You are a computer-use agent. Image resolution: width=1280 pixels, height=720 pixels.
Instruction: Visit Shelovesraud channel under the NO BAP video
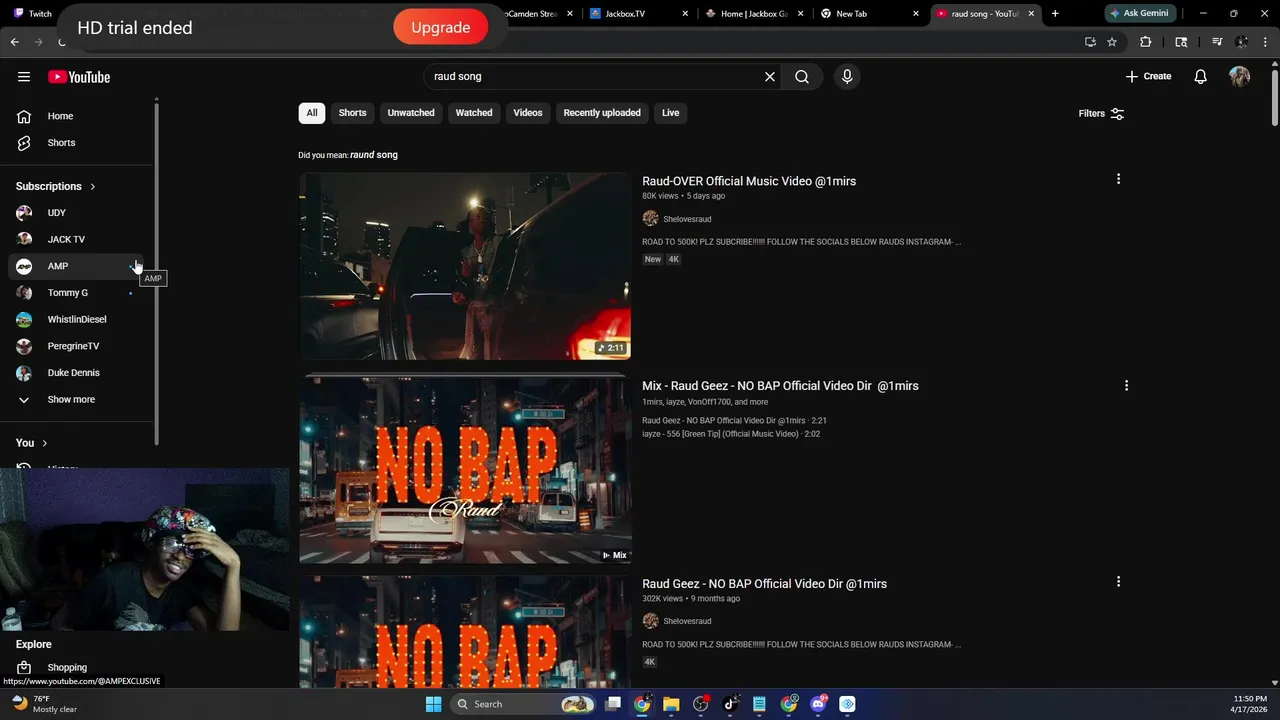click(x=687, y=621)
